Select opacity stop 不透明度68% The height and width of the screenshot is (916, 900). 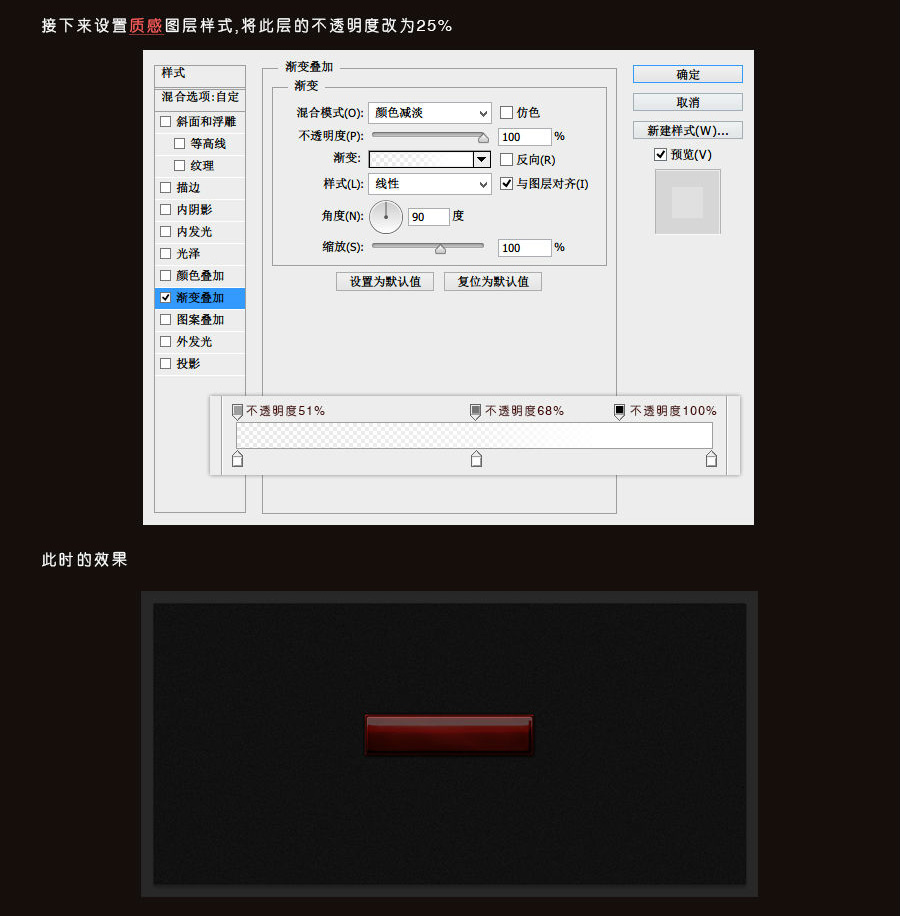[475, 412]
